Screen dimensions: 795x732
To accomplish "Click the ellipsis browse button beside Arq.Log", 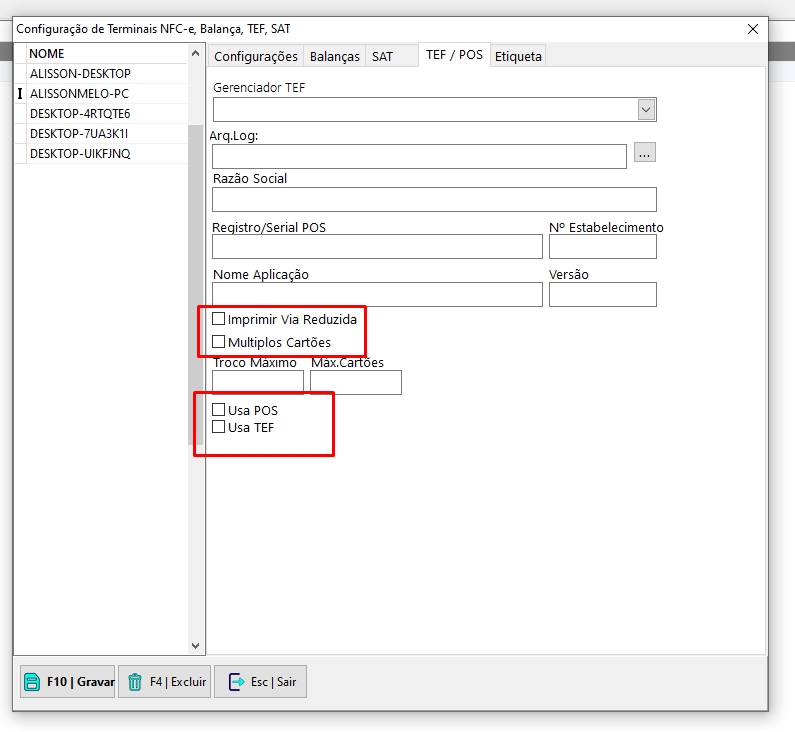I will click(x=645, y=153).
